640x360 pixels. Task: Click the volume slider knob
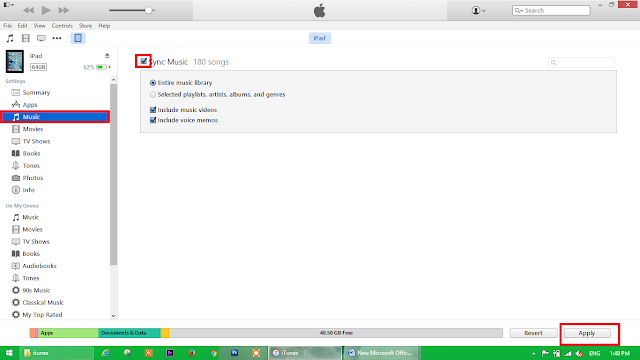(x=149, y=10)
